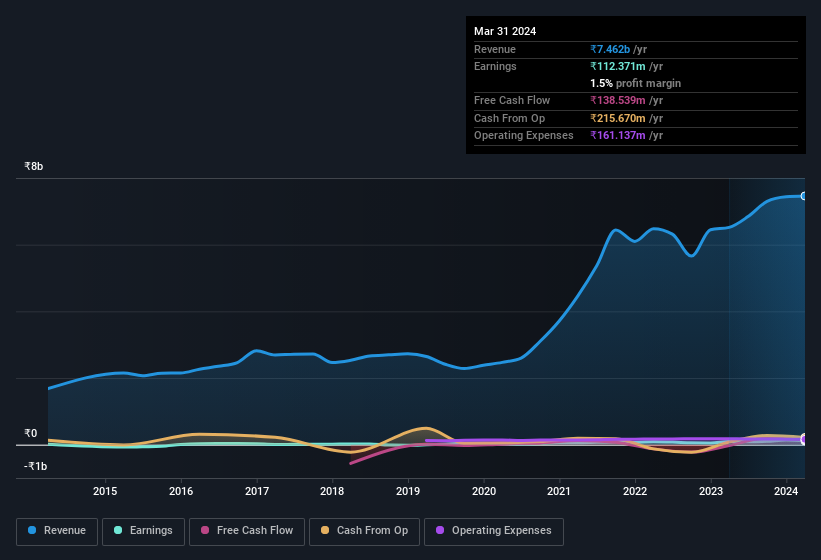Click the orange Cash From Op dot
Image resolution: width=821 pixels, height=560 pixels.
(325, 530)
